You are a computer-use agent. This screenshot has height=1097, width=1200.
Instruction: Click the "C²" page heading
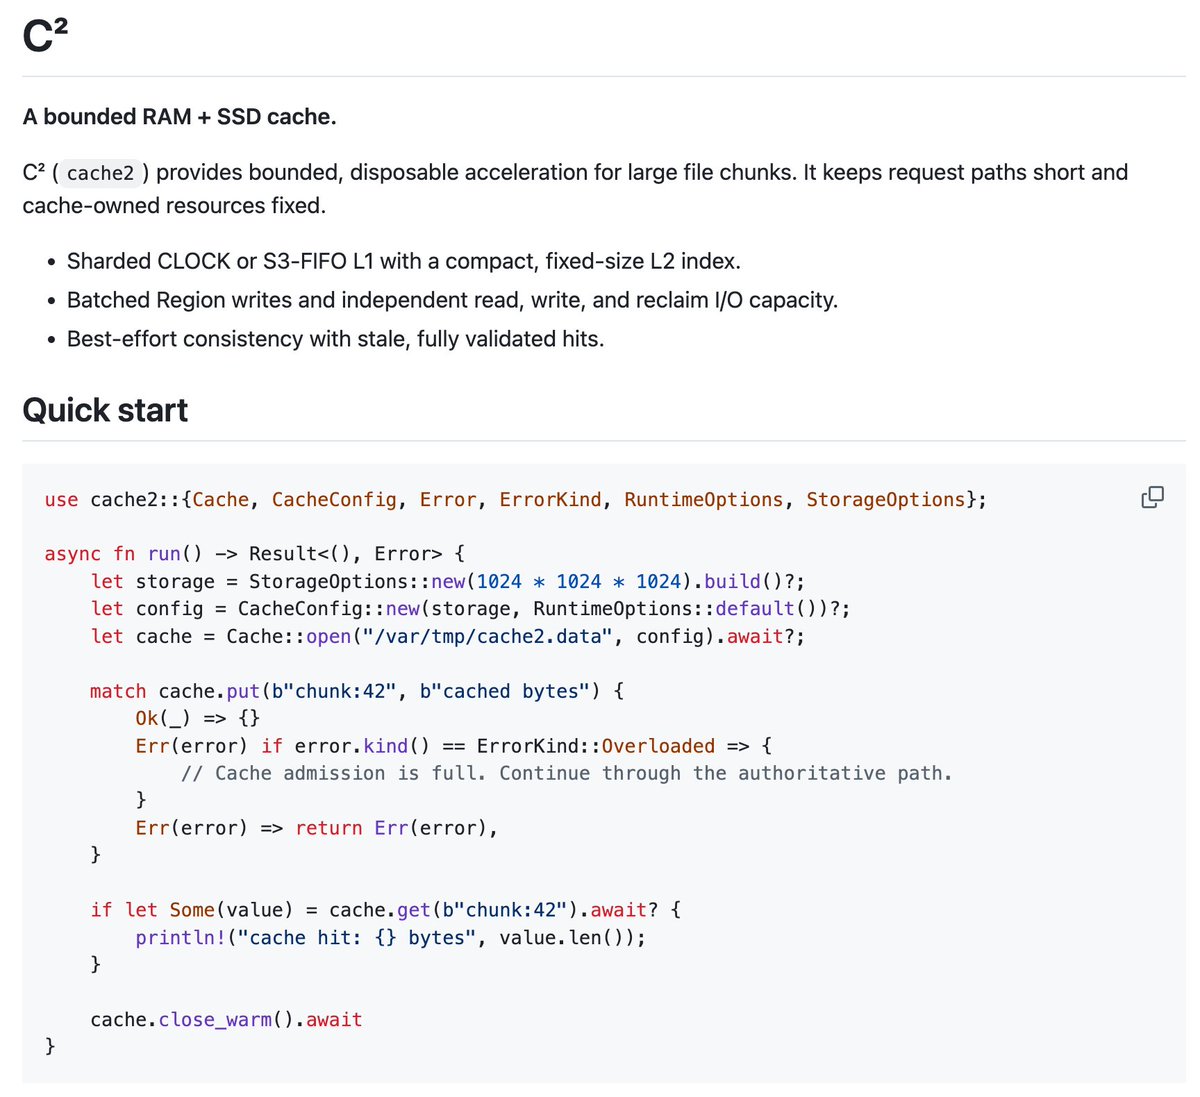pyautogui.click(x=45, y=36)
